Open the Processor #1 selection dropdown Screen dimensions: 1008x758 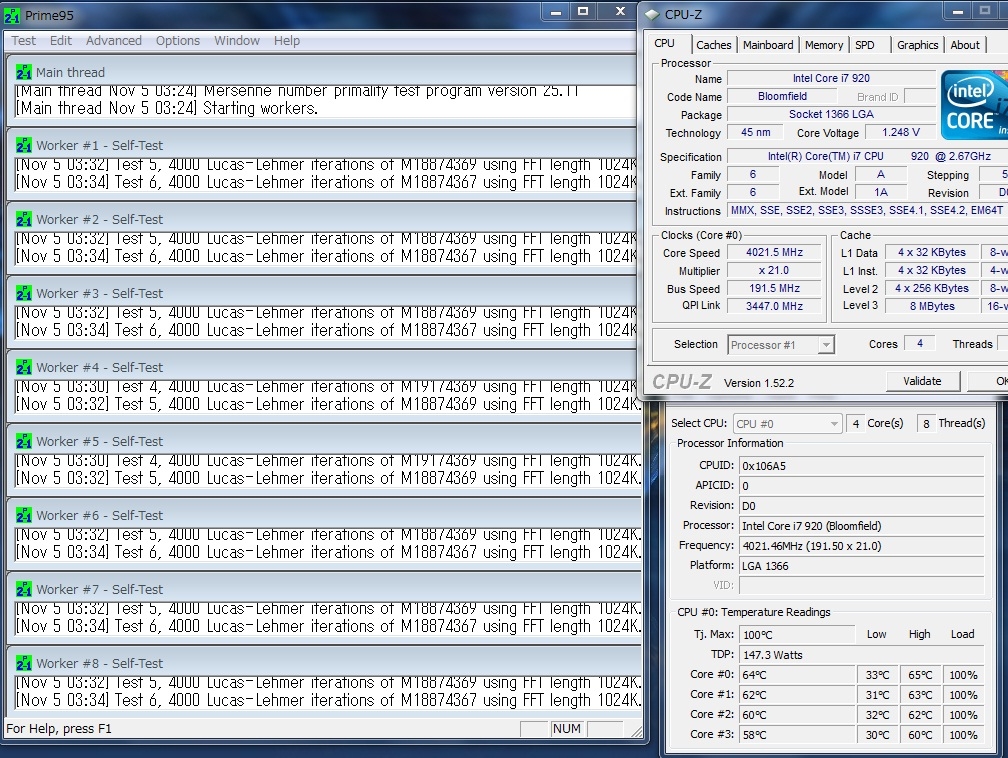pyautogui.click(x=781, y=345)
